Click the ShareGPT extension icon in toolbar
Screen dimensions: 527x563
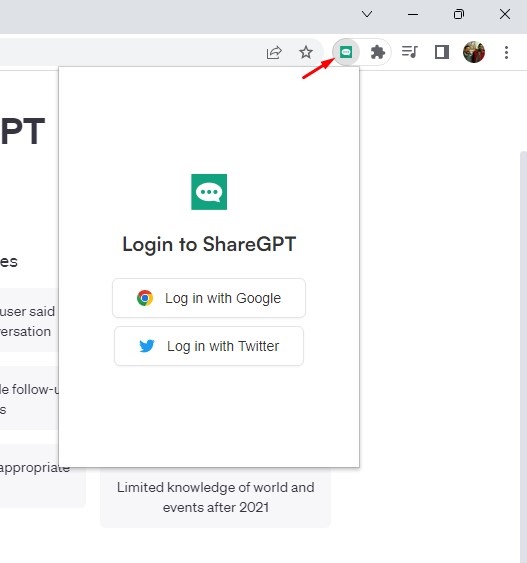click(346, 52)
